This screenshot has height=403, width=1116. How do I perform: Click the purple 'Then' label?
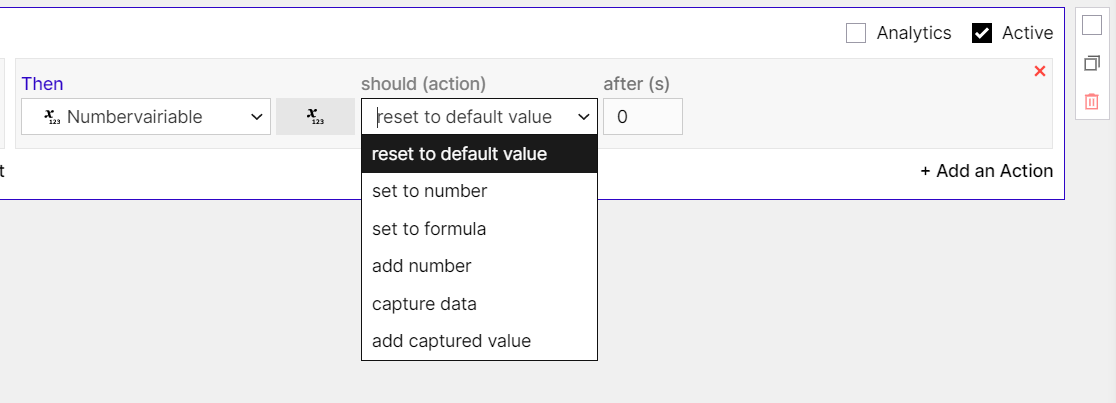tap(42, 83)
